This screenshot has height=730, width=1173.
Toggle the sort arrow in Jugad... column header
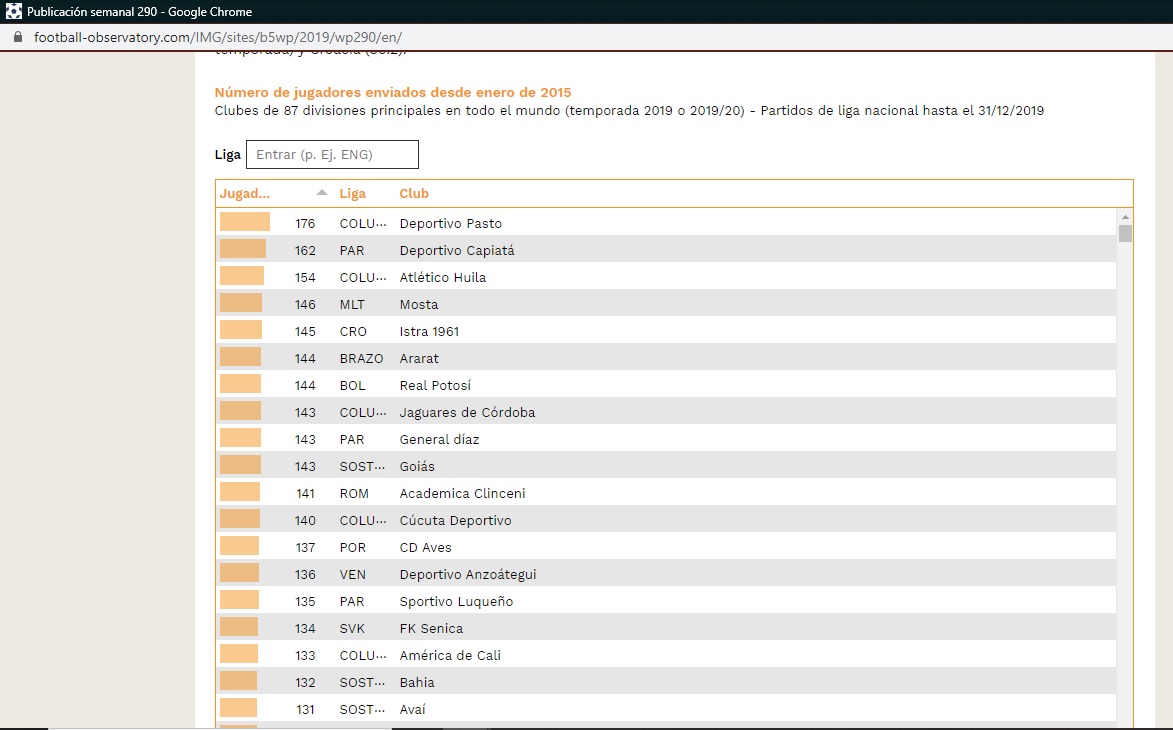[322, 193]
